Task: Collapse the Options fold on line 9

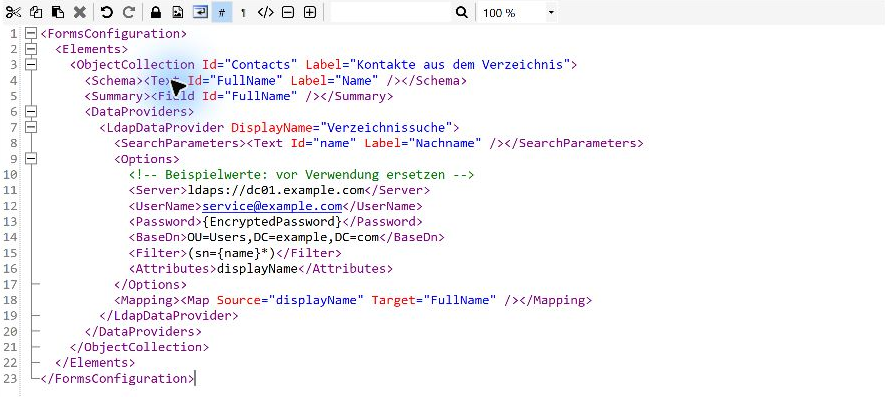Action: [x=31, y=159]
